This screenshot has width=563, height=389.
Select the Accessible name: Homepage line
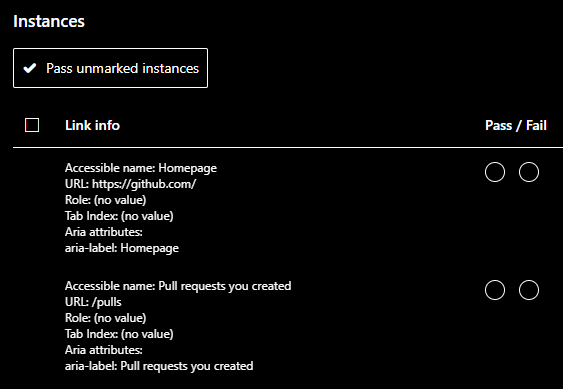141,168
